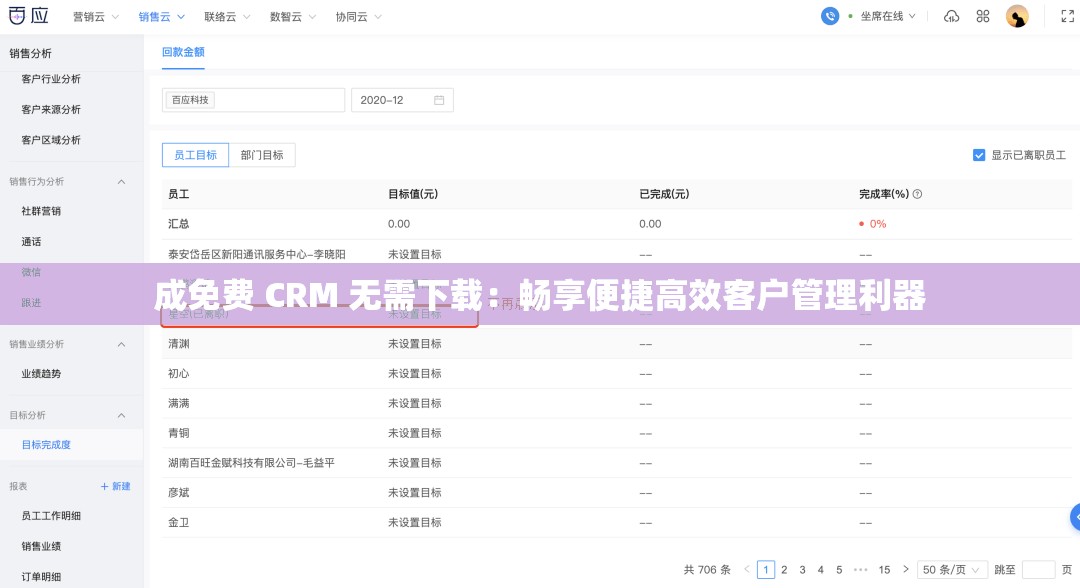The width and height of the screenshot is (1080, 588).
Task: Click the user avatar in the top bar
Action: click(1017, 16)
